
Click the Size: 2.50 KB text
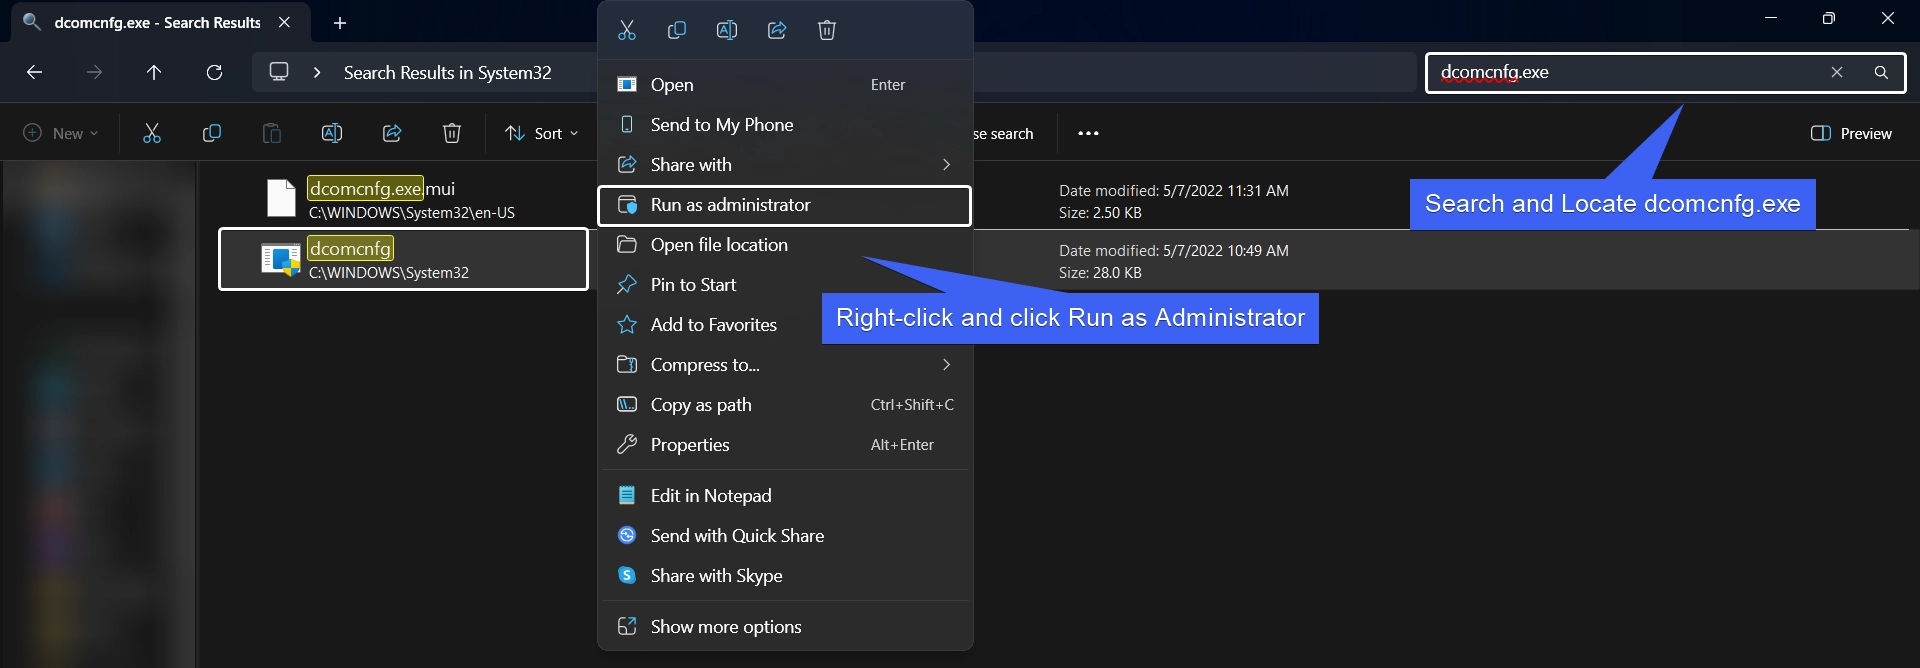(1100, 212)
